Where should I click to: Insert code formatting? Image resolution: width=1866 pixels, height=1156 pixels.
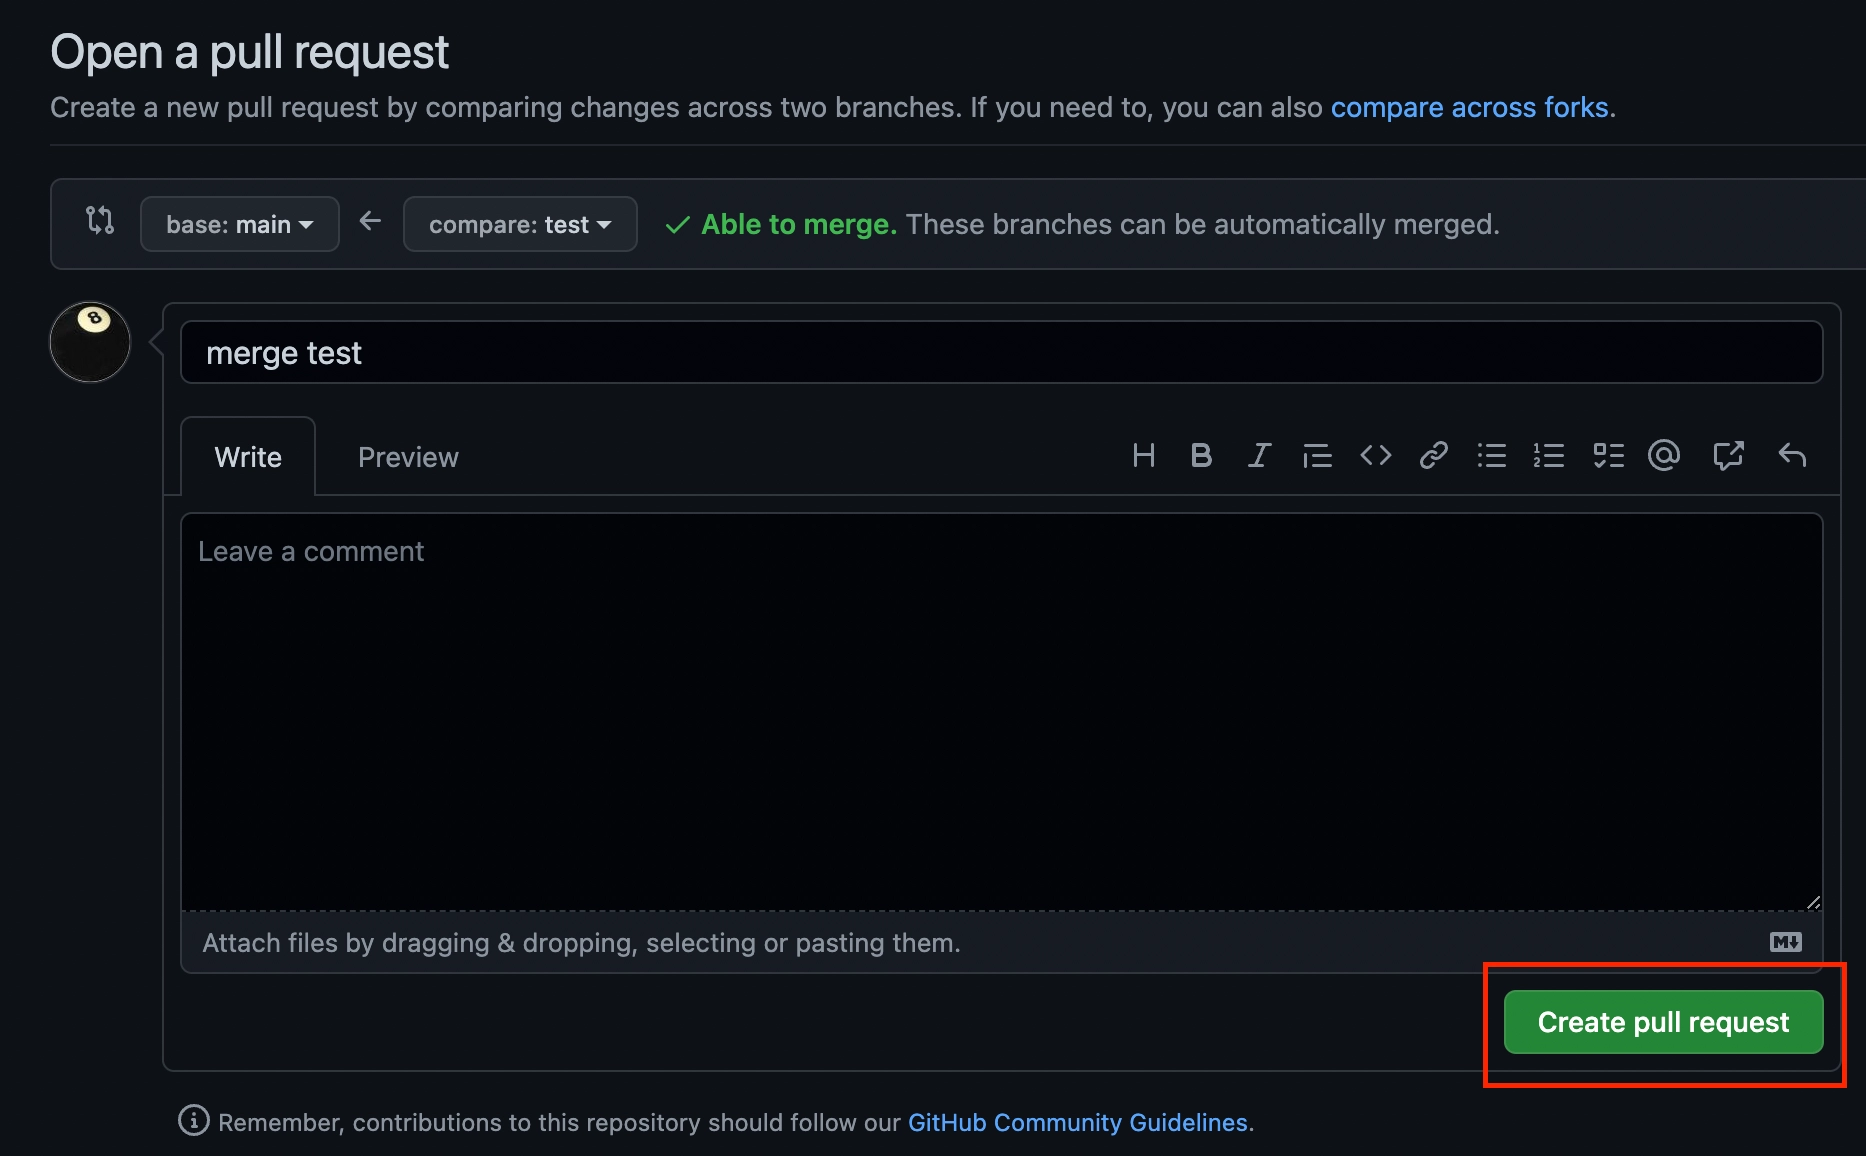click(1376, 456)
